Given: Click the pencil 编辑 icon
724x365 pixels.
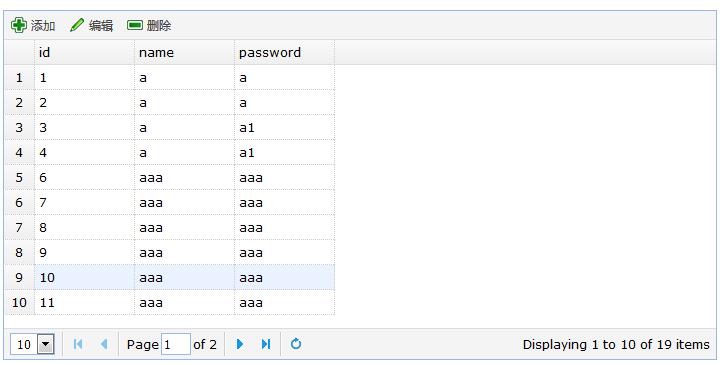Looking at the screenshot, I should click(77, 25).
